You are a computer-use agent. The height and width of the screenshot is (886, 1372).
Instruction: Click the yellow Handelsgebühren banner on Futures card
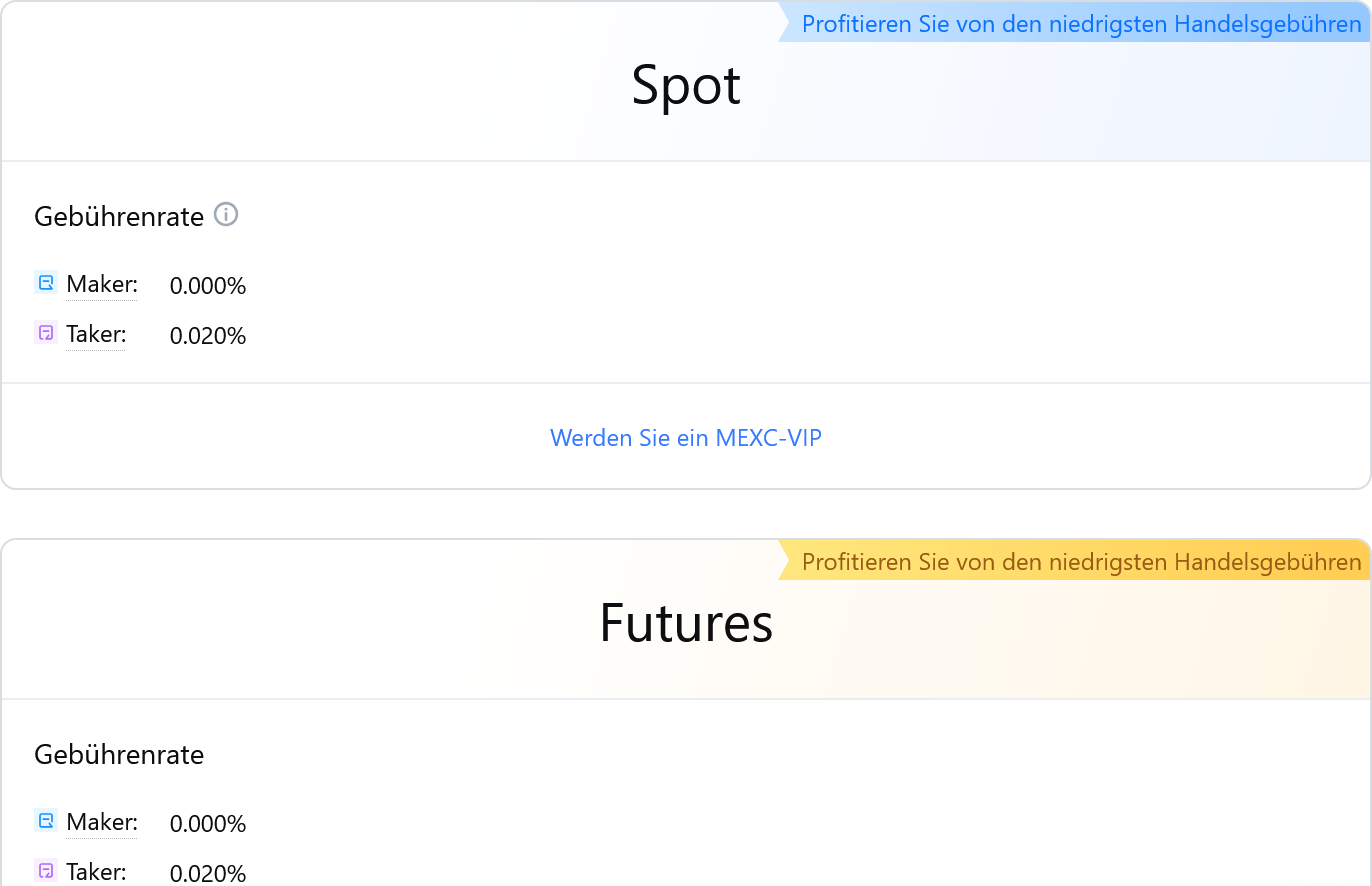click(1075, 562)
